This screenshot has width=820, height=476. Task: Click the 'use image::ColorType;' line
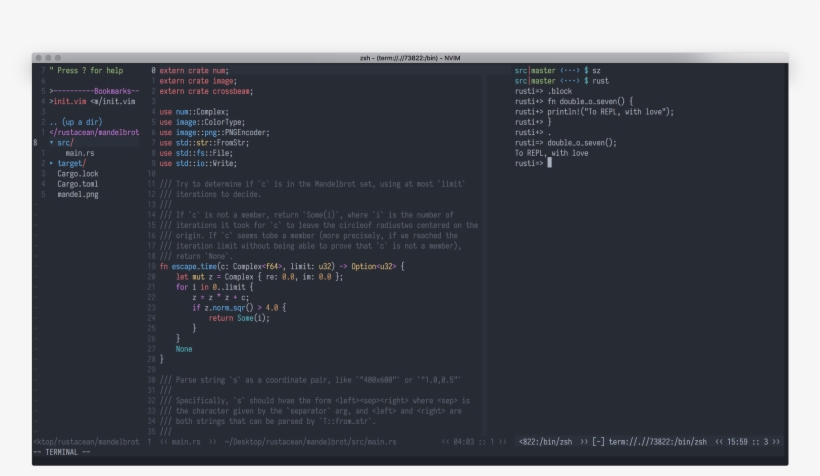click(x=202, y=122)
